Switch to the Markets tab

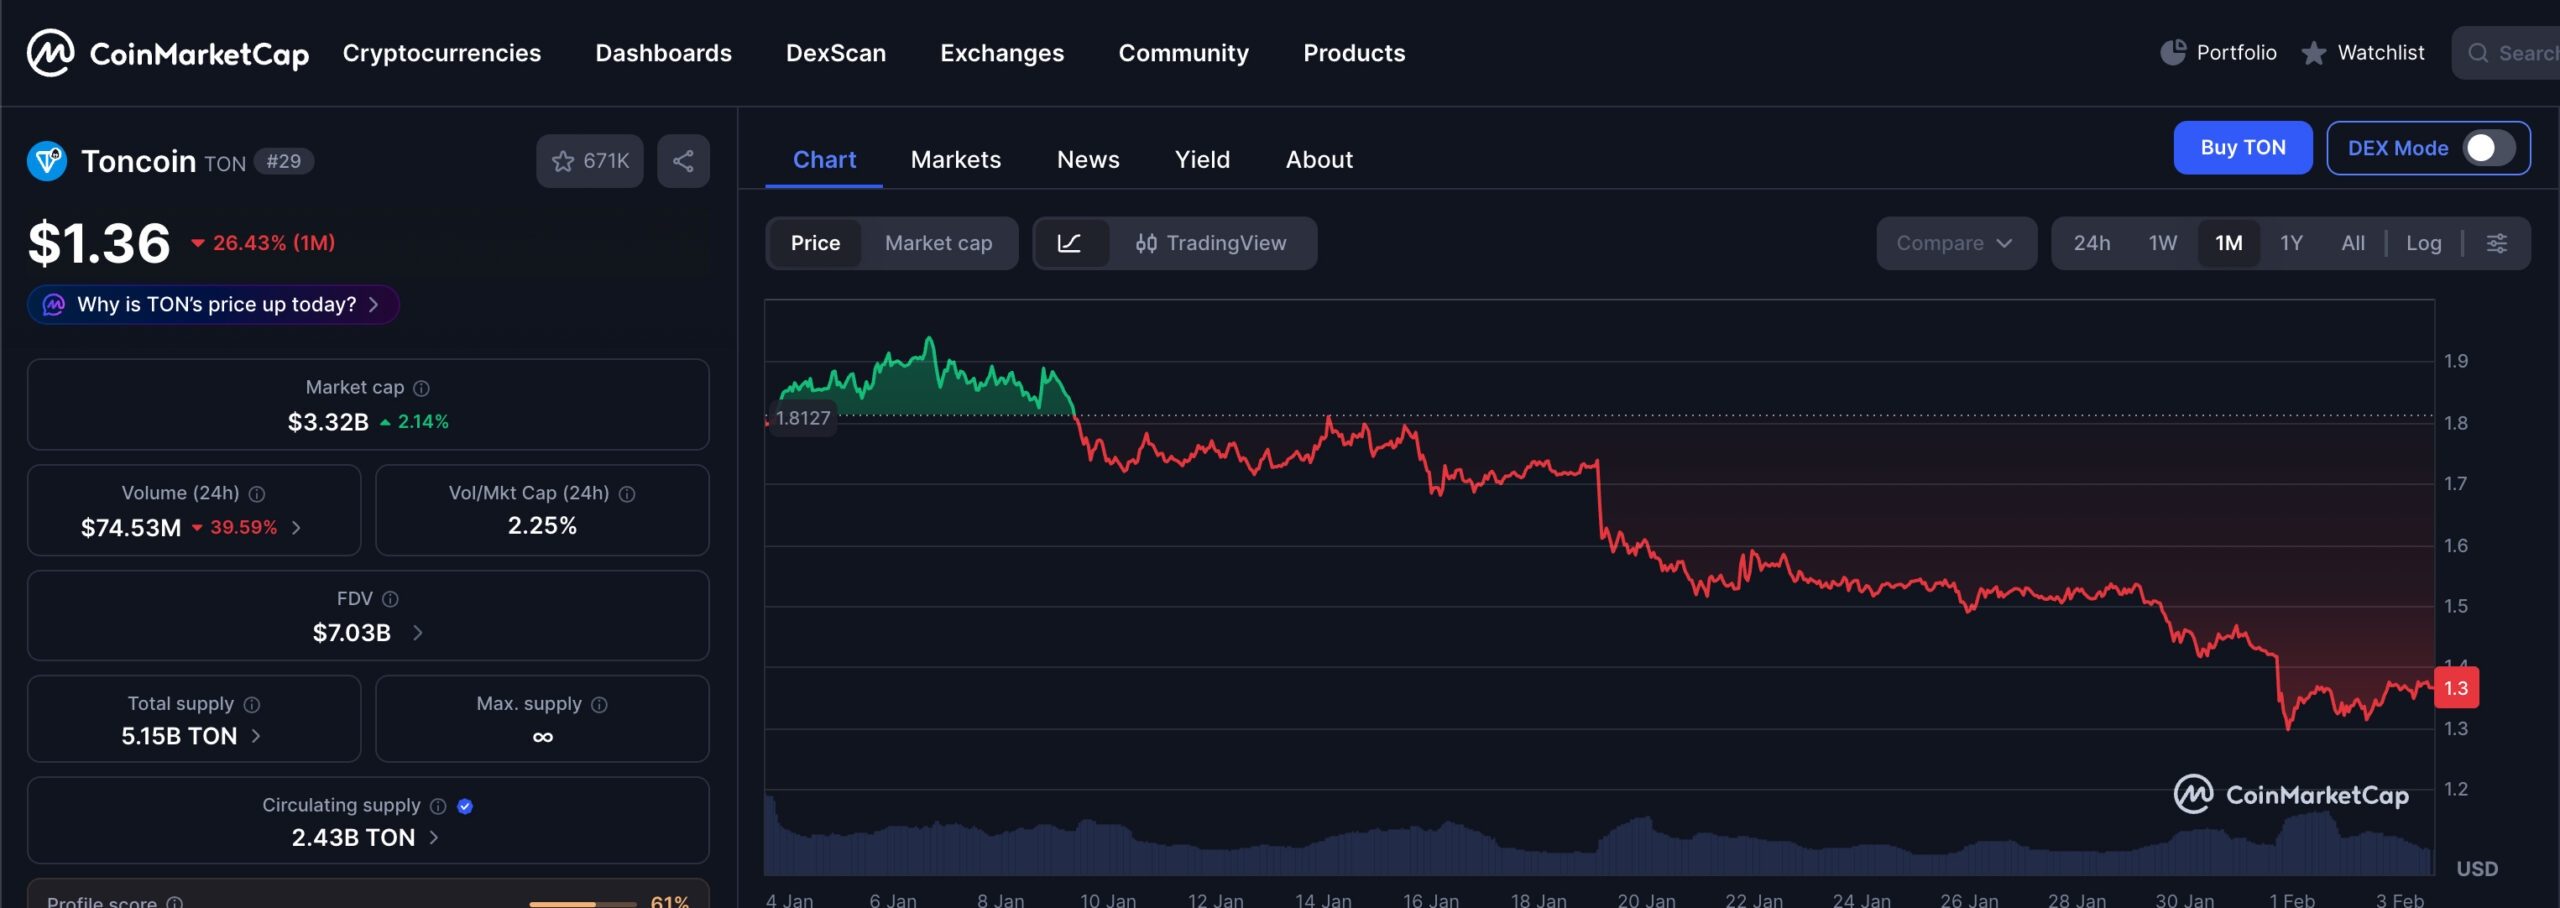point(955,160)
